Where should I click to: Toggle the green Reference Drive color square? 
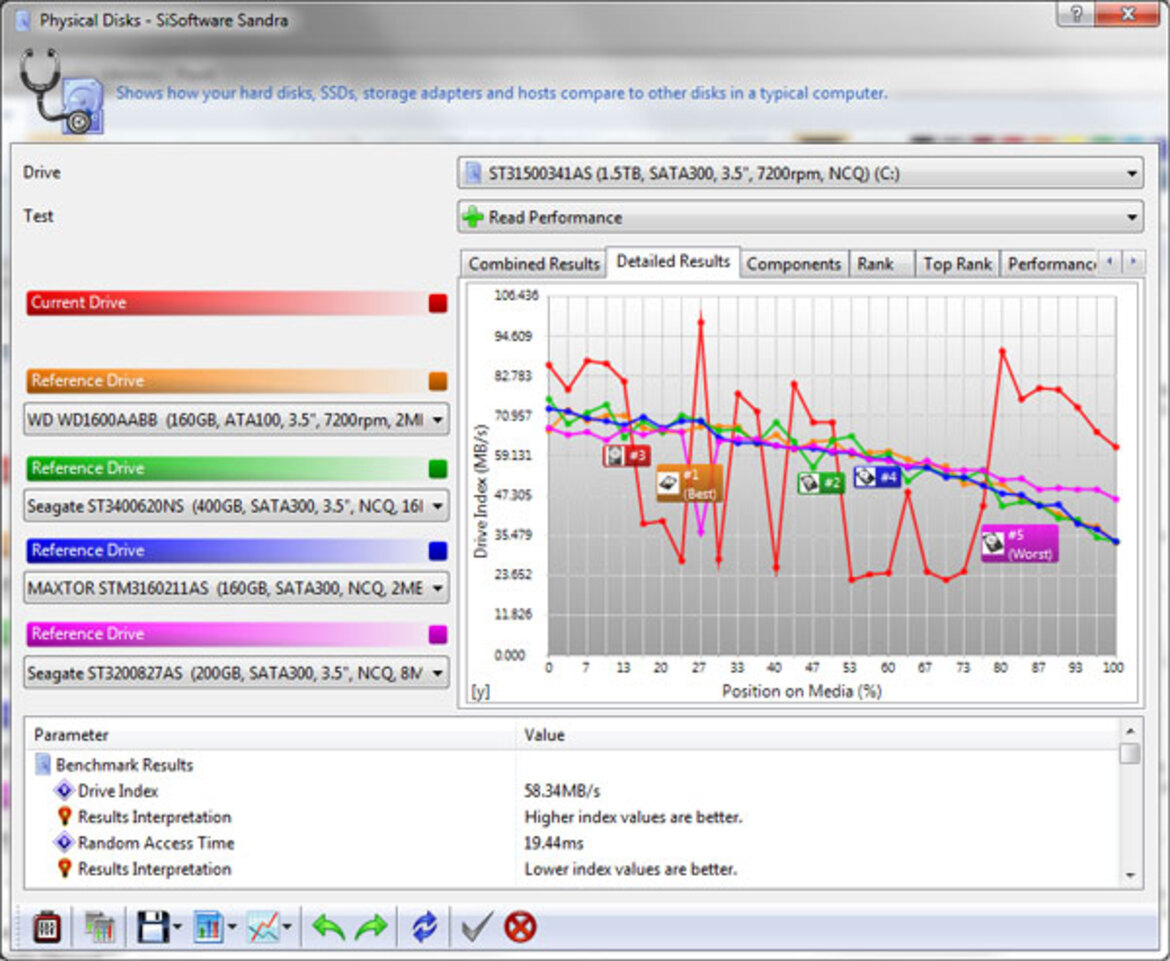pyautogui.click(x=437, y=468)
